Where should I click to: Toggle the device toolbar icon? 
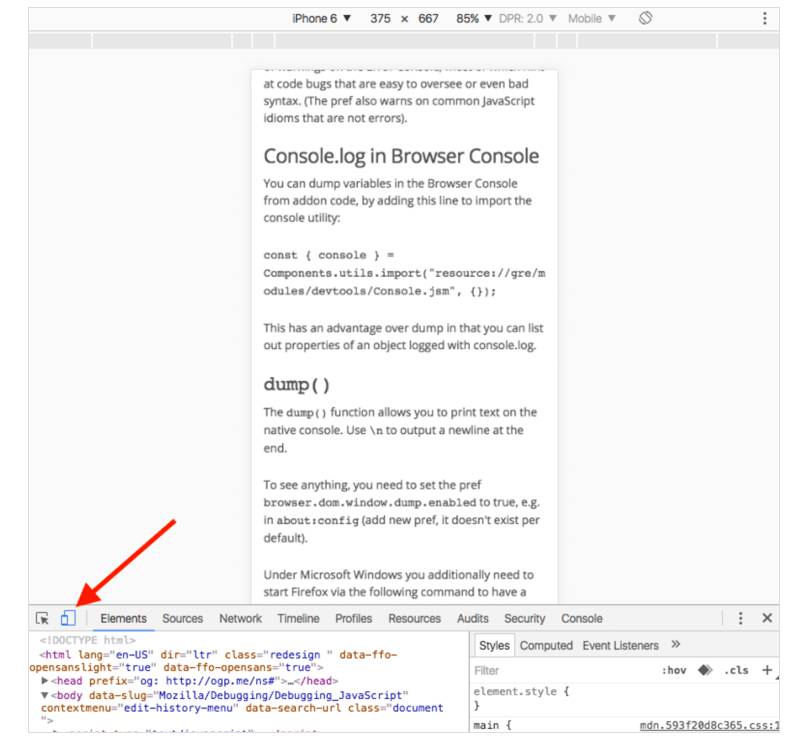(x=68, y=617)
